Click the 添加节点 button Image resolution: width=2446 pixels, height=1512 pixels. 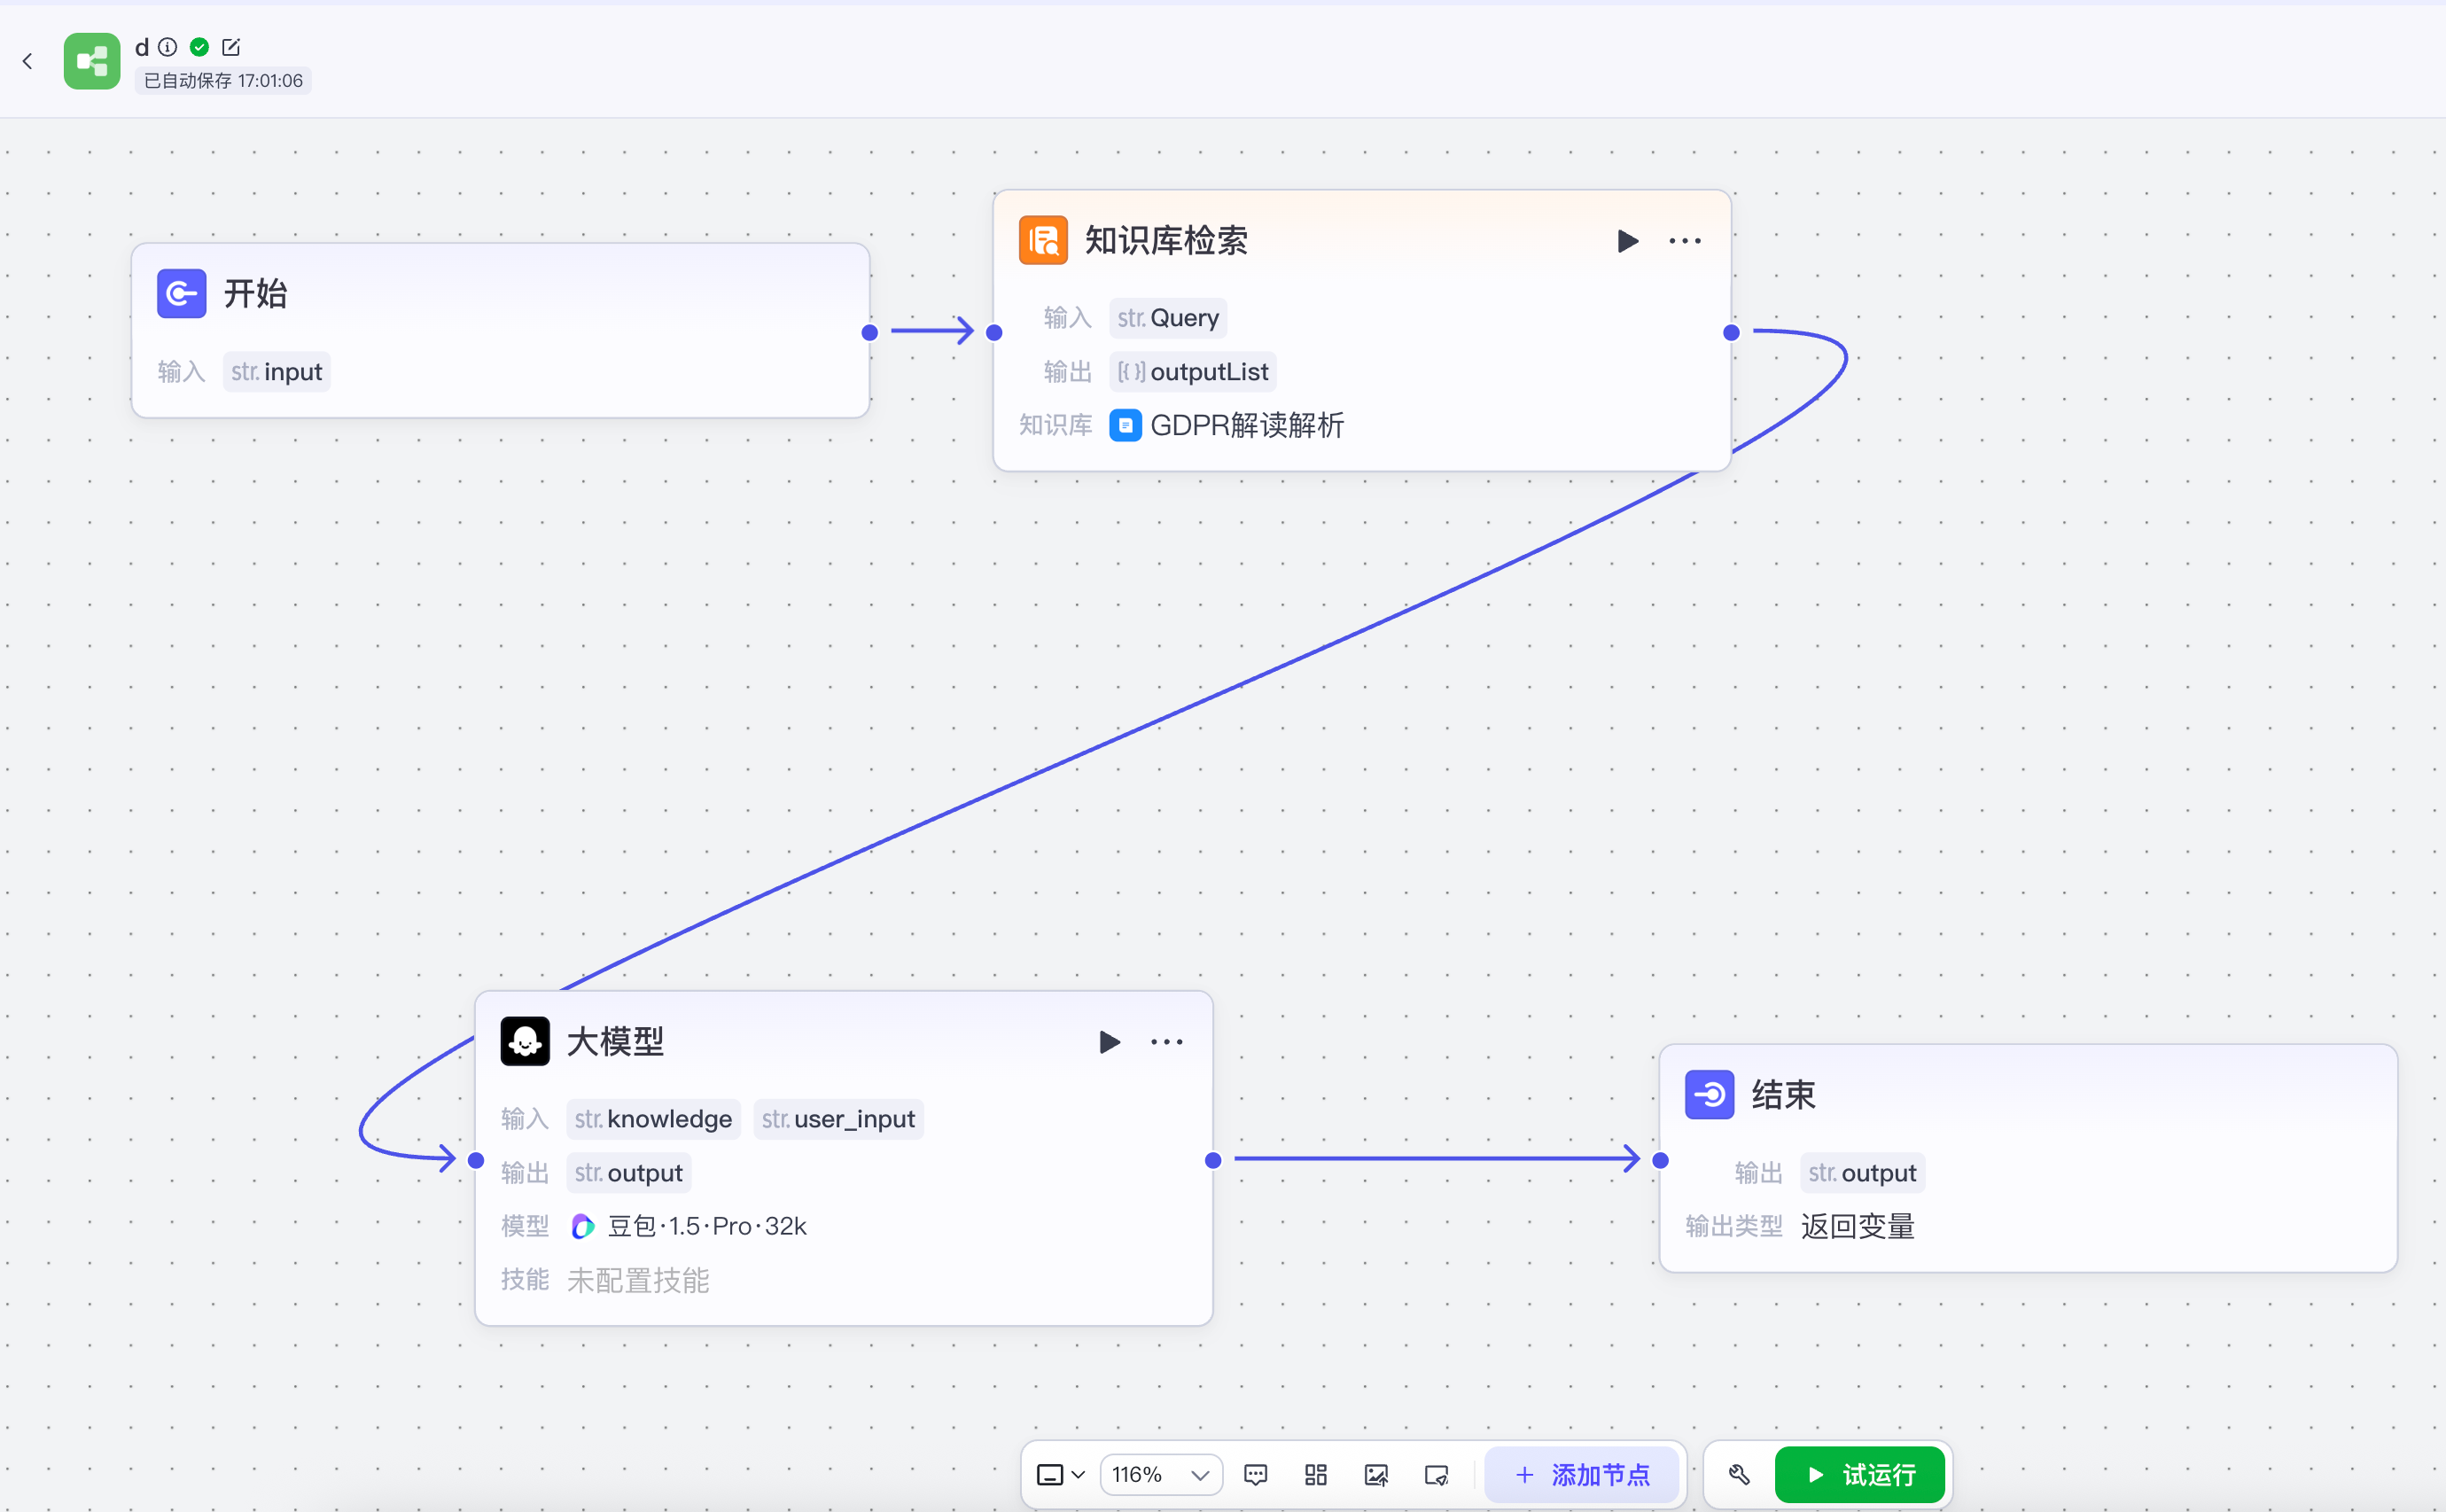1582,1475
